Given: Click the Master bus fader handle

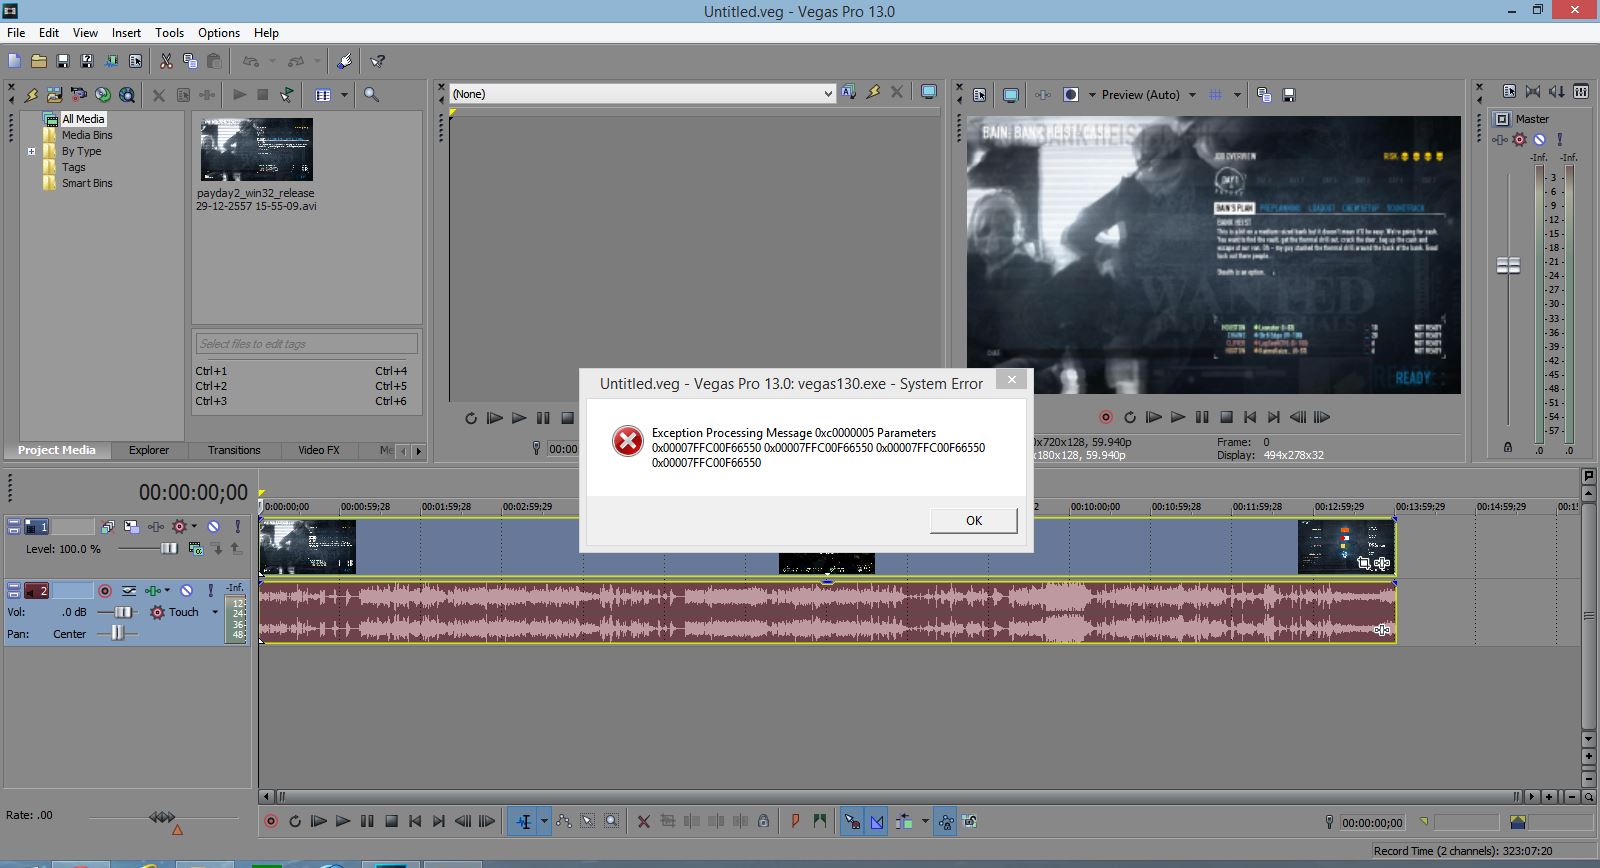Looking at the screenshot, I should click(x=1508, y=265).
